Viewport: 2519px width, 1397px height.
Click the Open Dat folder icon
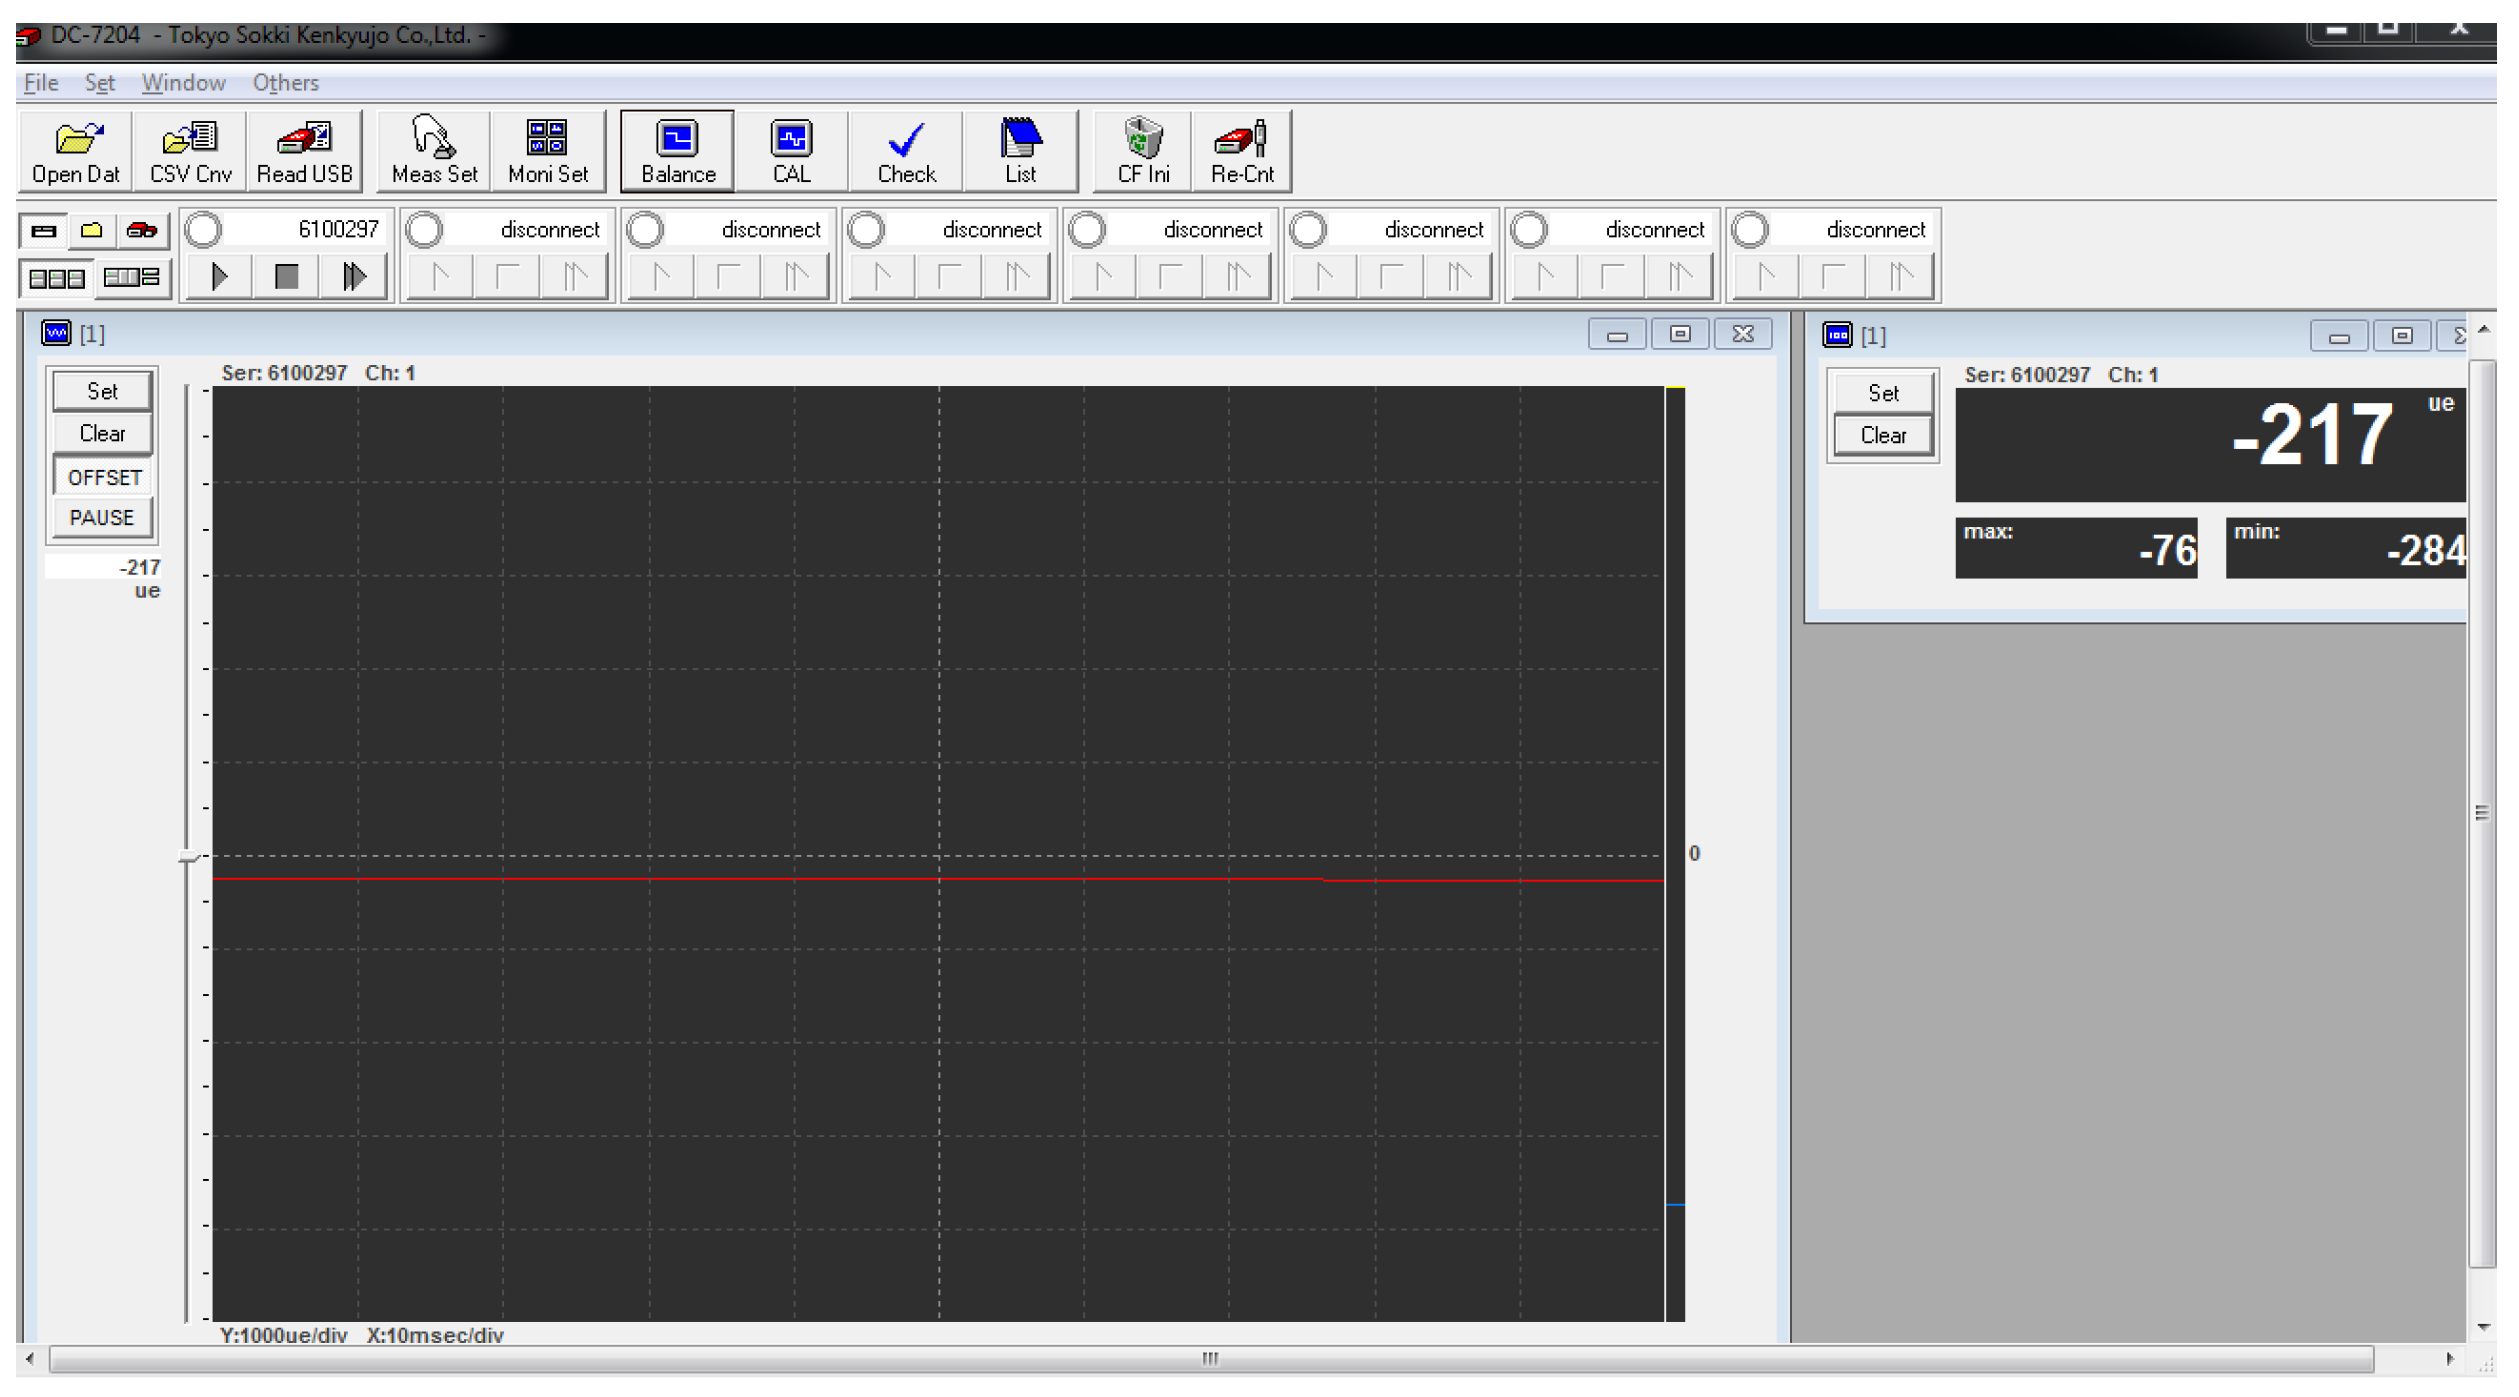click(x=76, y=150)
